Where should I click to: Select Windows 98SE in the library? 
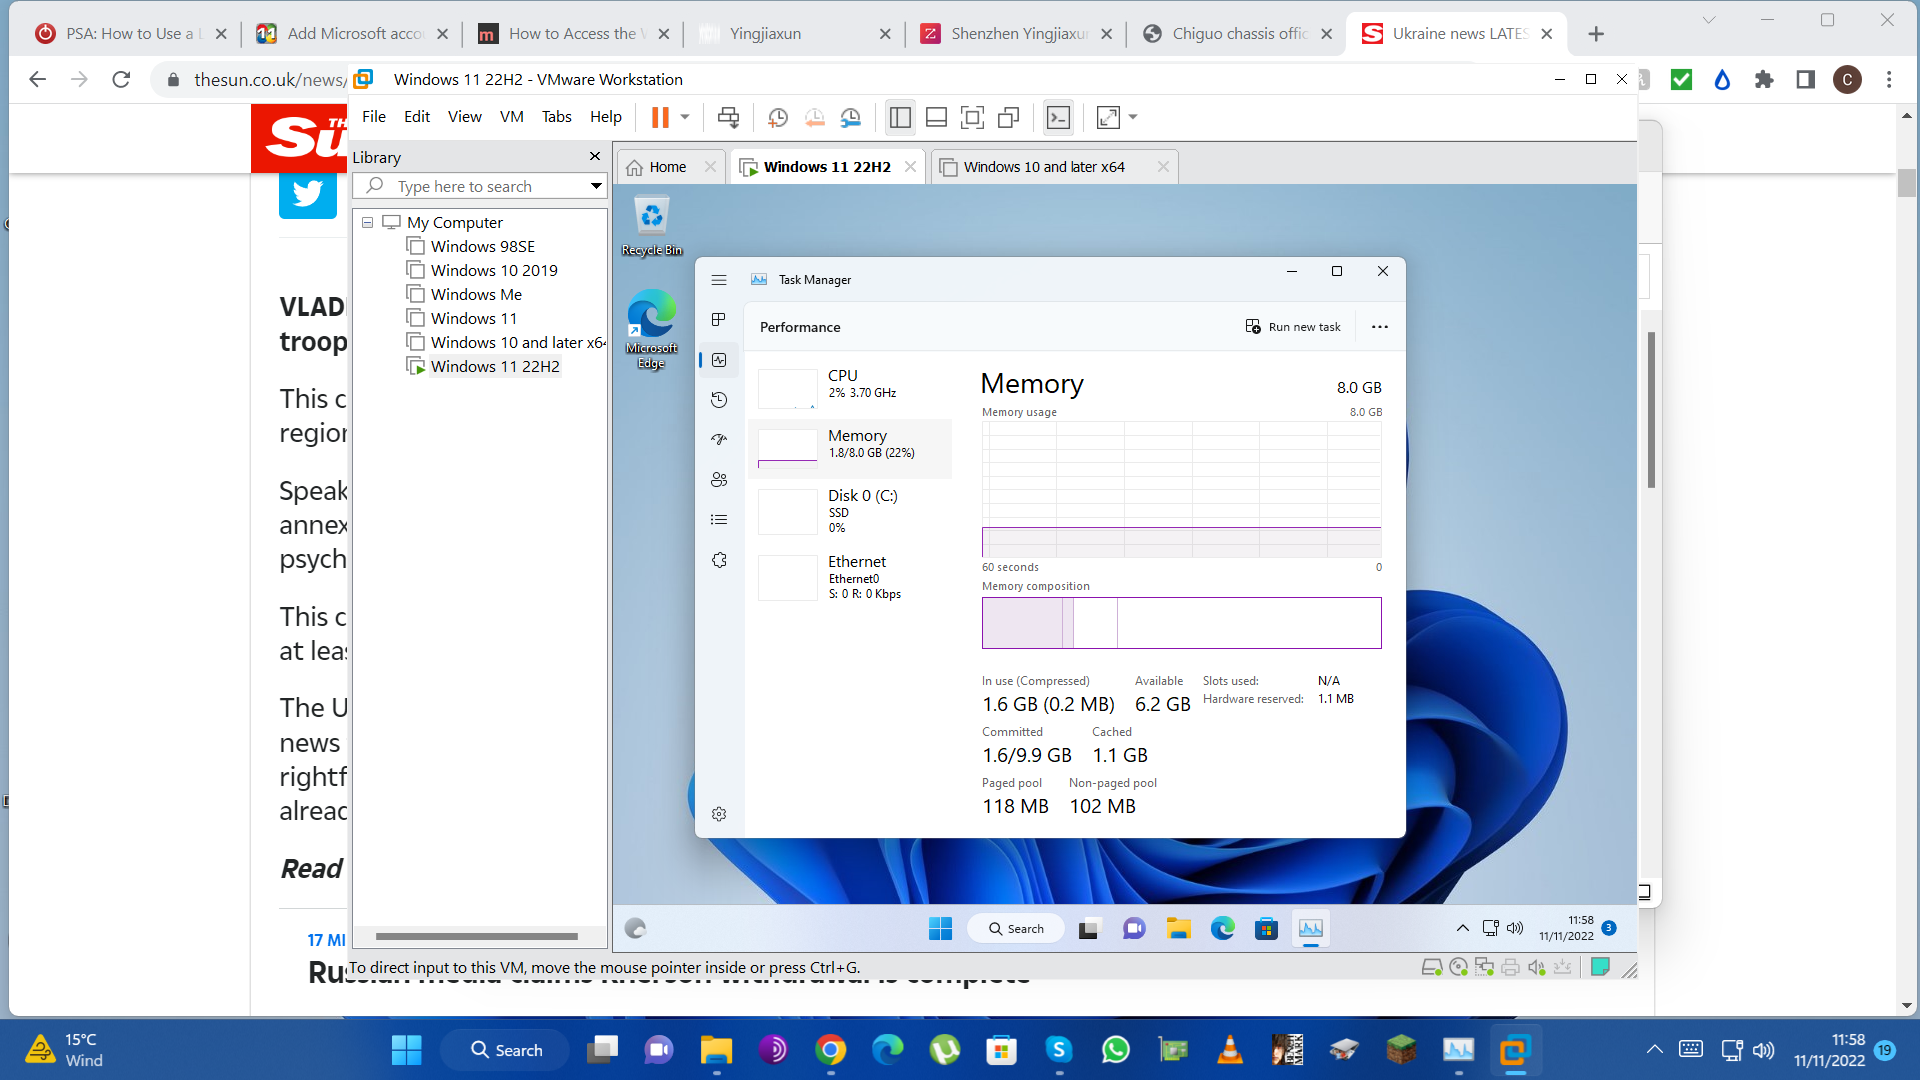(483, 246)
